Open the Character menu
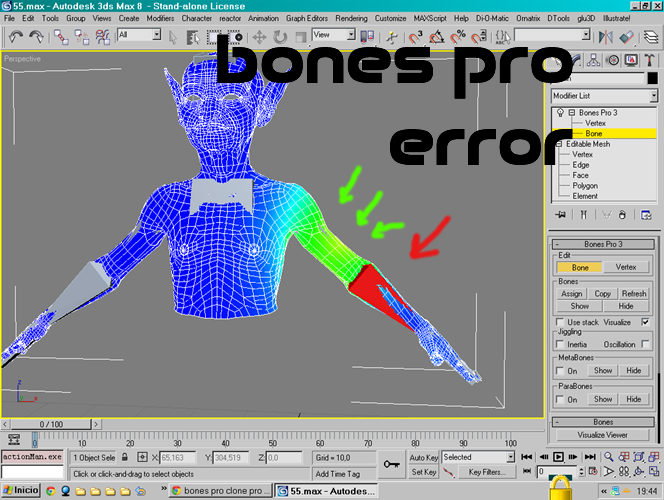The width and height of the screenshot is (664, 500). pos(196,18)
